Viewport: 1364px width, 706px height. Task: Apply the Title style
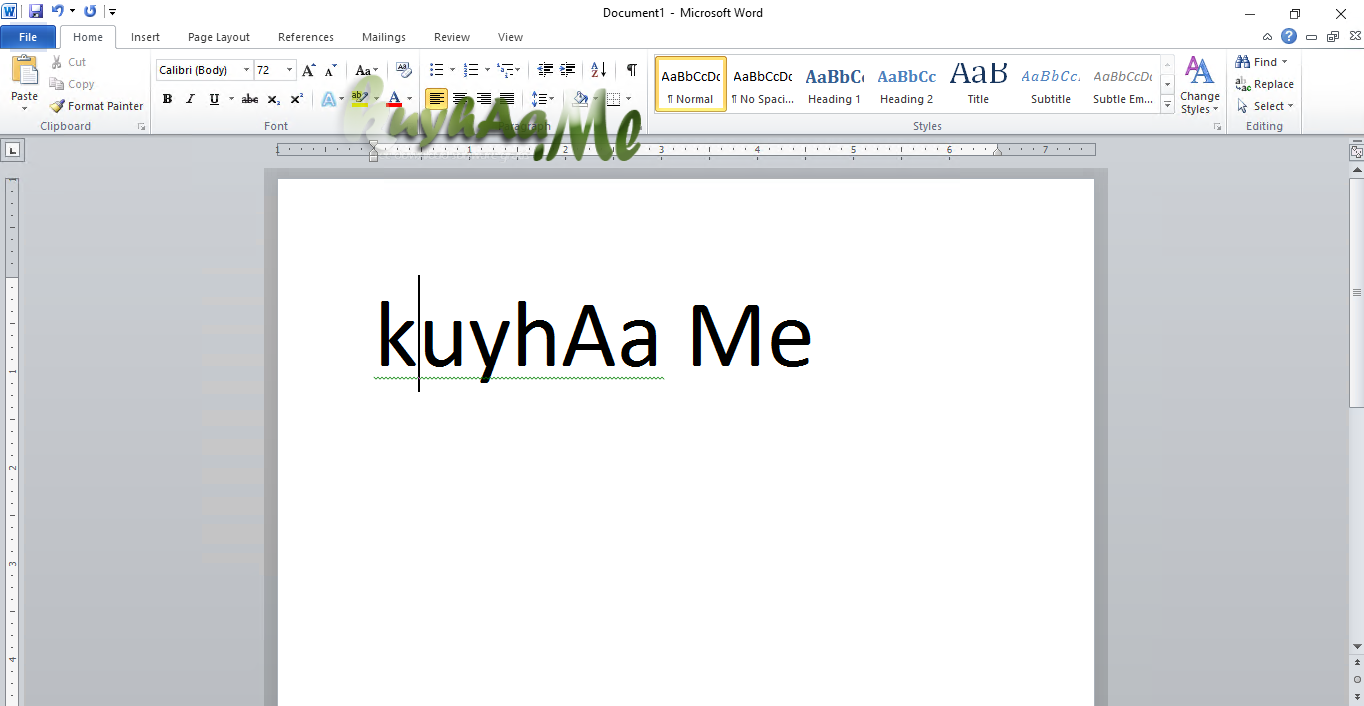(x=978, y=85)
